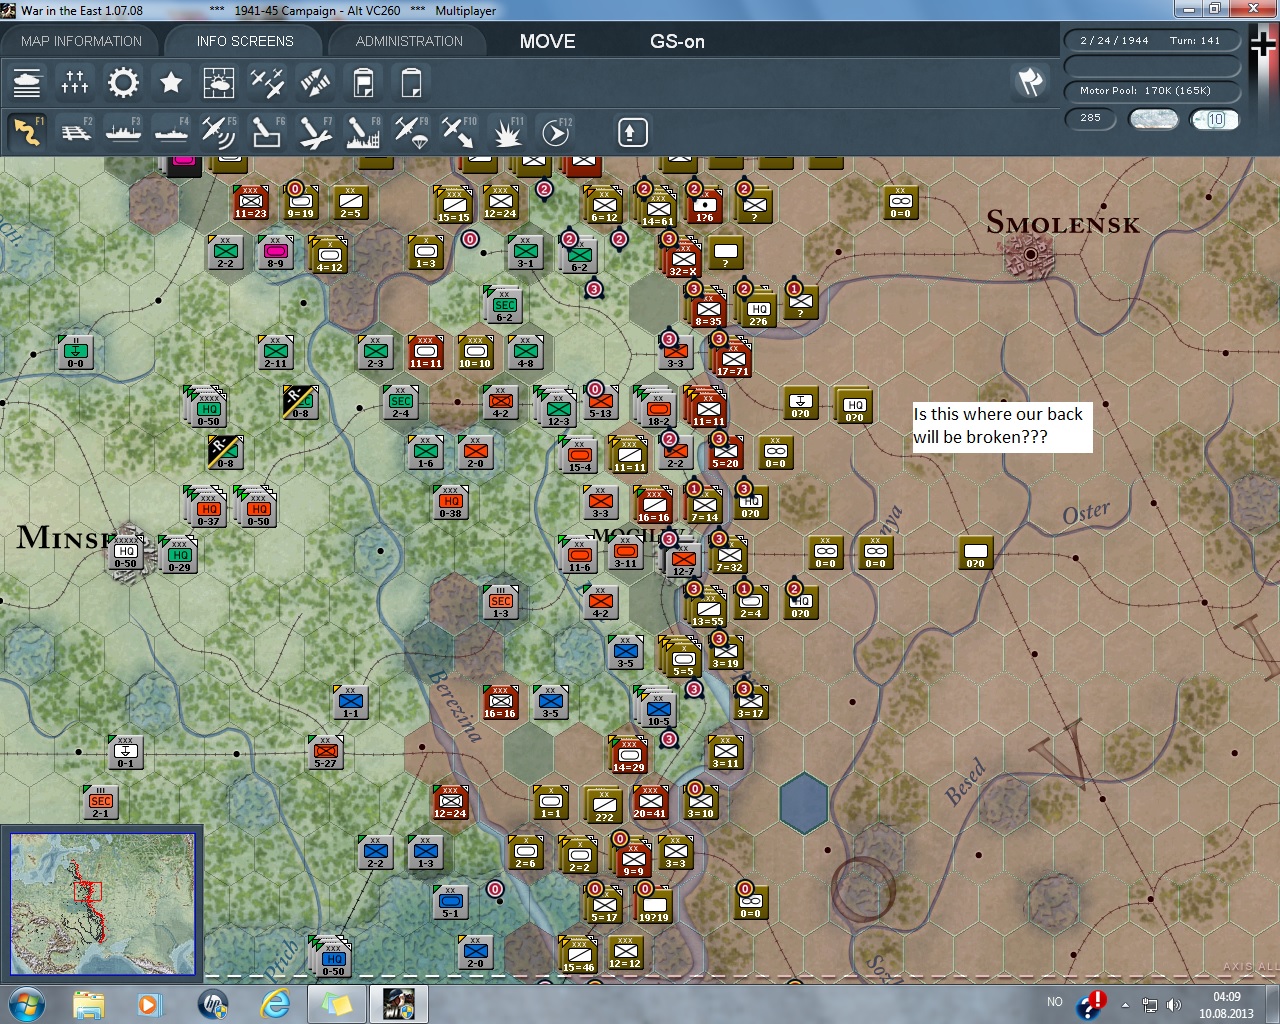Switch to the Map Information tab
Image resolution: width=1280 pixels, height=1024 pixels.
(81, 41)
